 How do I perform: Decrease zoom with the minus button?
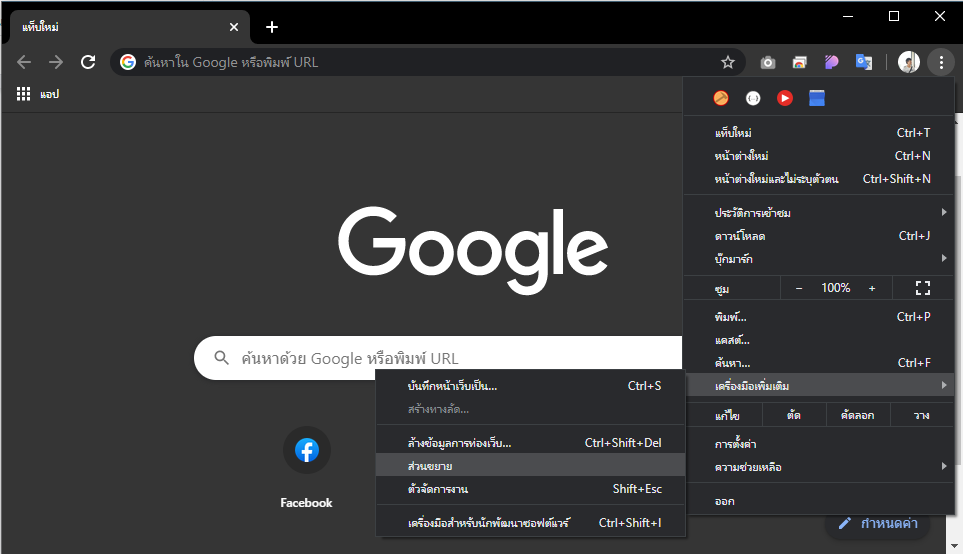tap(798, 288)
